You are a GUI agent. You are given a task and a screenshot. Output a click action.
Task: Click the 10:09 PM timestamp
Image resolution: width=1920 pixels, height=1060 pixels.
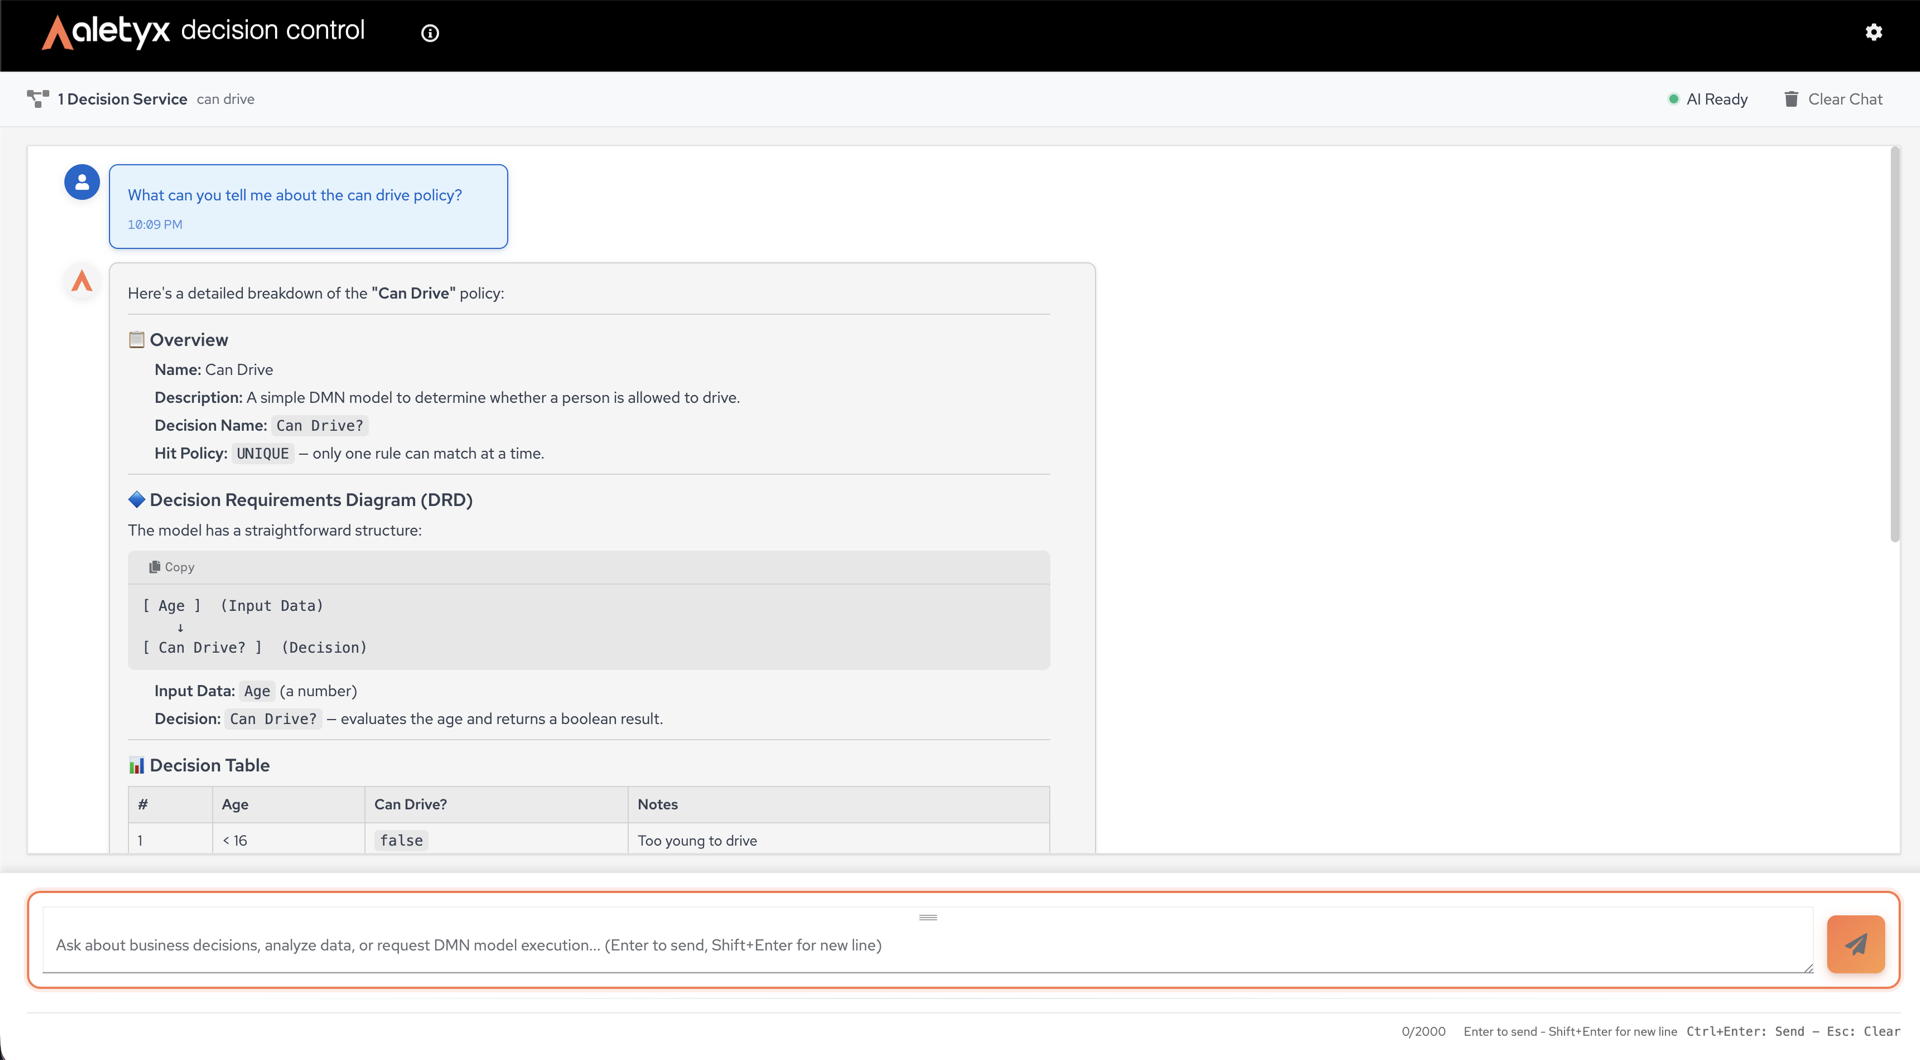coord(155,224)
